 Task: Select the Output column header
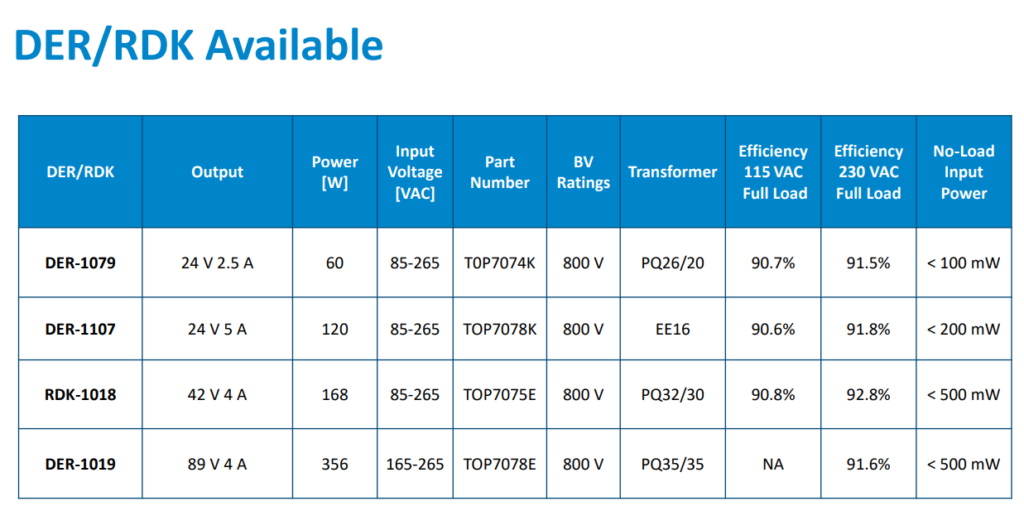(217, 172)
